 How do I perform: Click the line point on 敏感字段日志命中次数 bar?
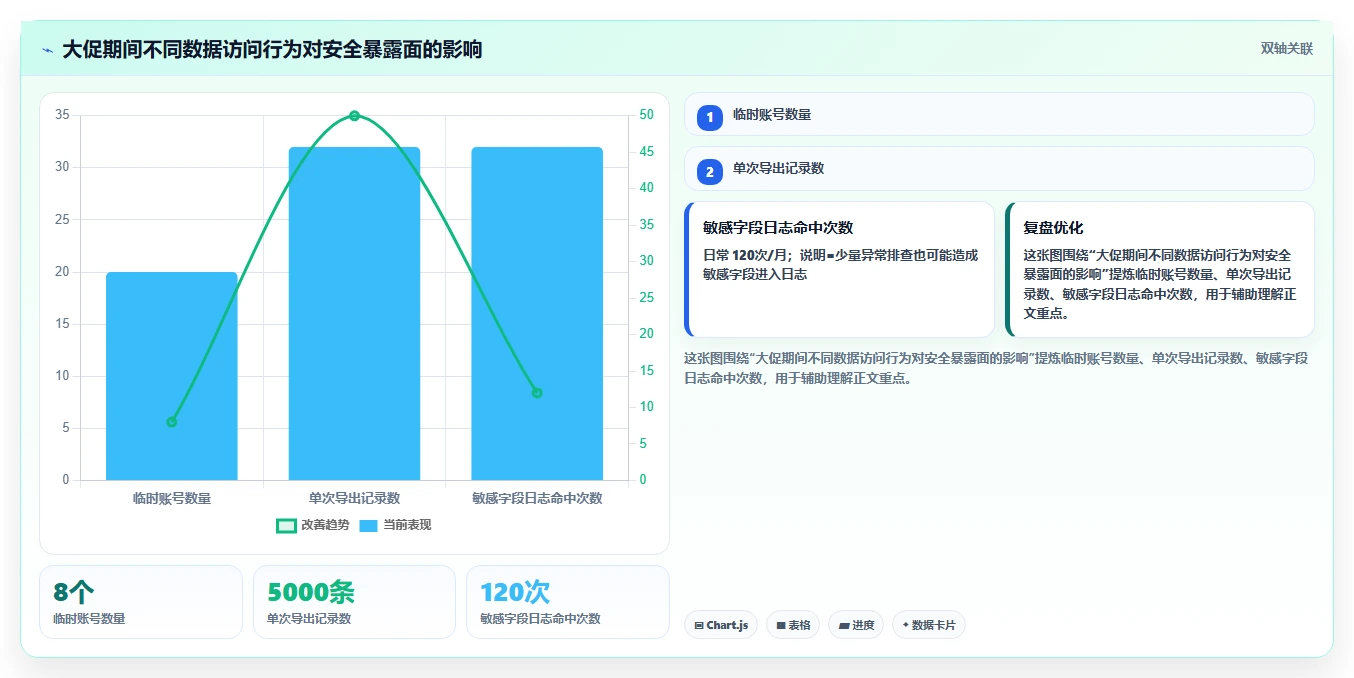537,393
